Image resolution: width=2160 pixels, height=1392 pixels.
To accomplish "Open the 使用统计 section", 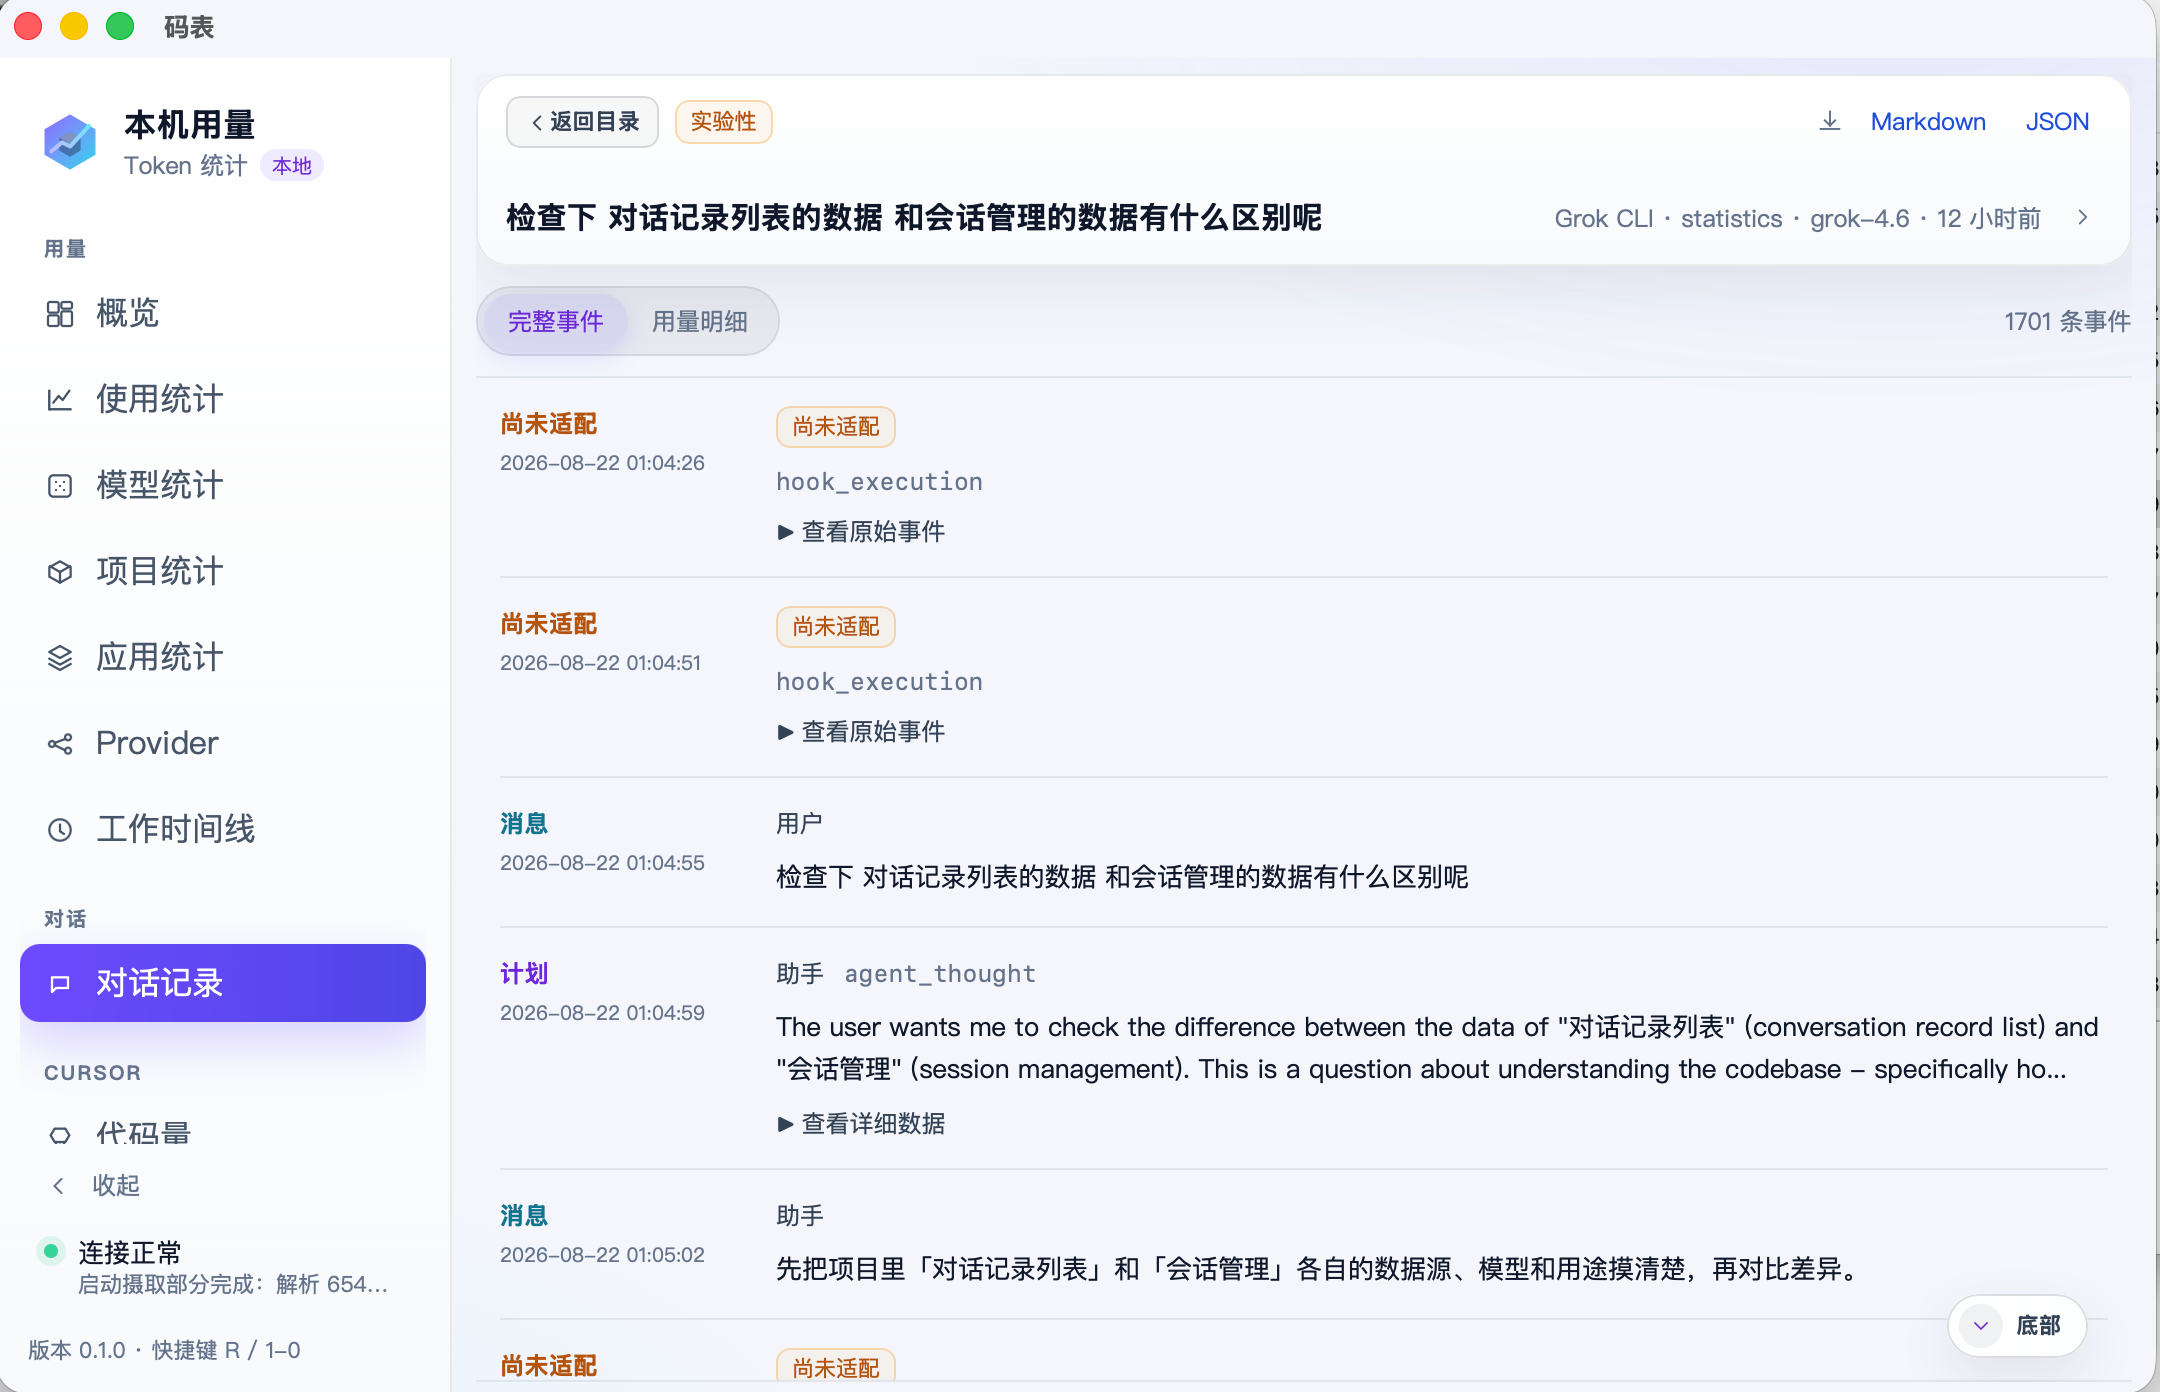I will pos(223,400).
